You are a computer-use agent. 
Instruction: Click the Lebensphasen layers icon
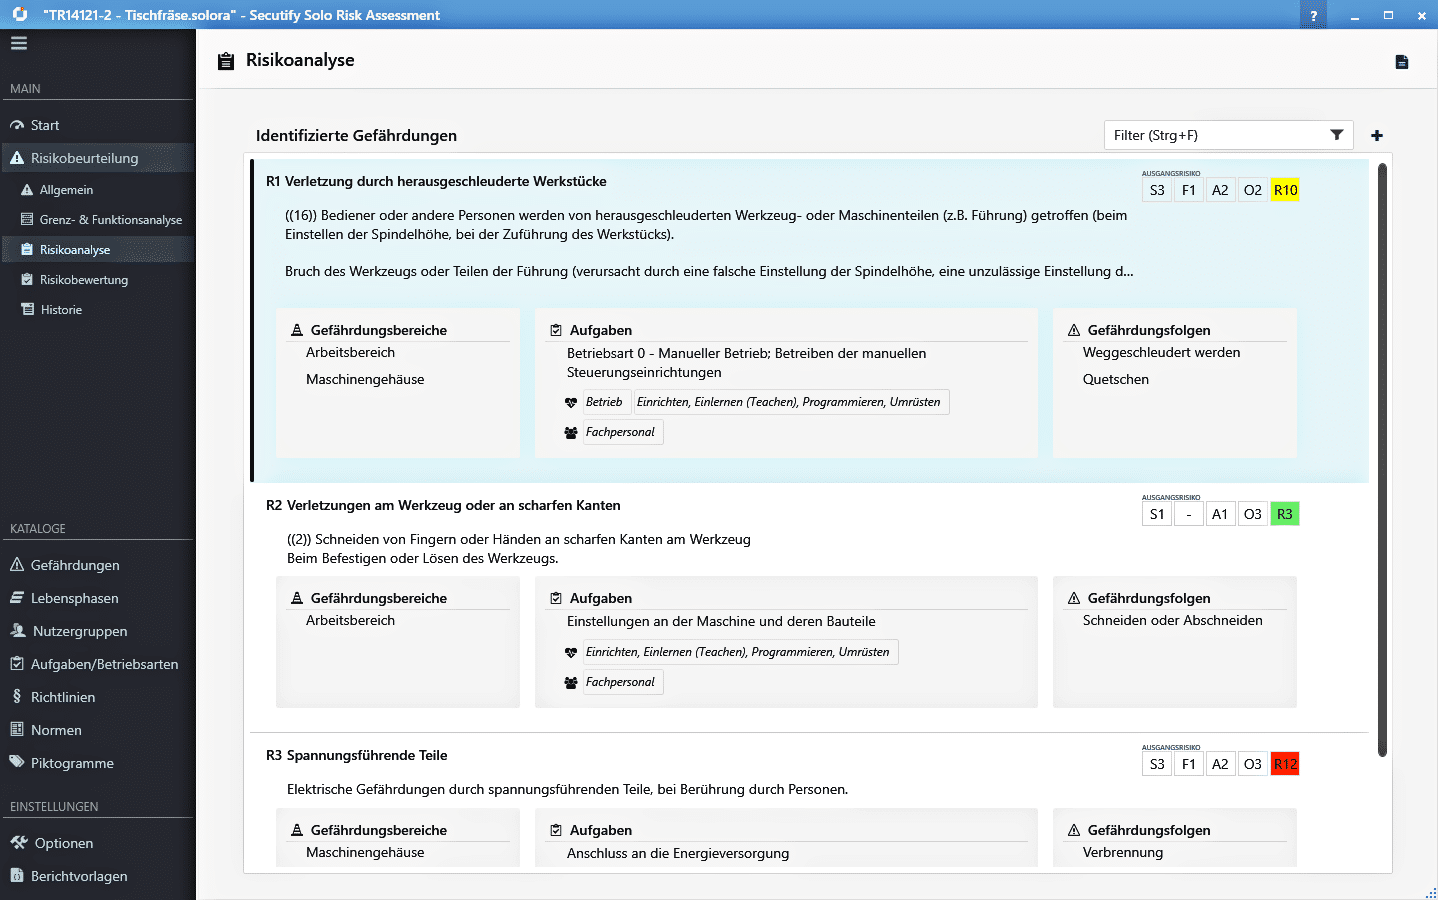17,598
